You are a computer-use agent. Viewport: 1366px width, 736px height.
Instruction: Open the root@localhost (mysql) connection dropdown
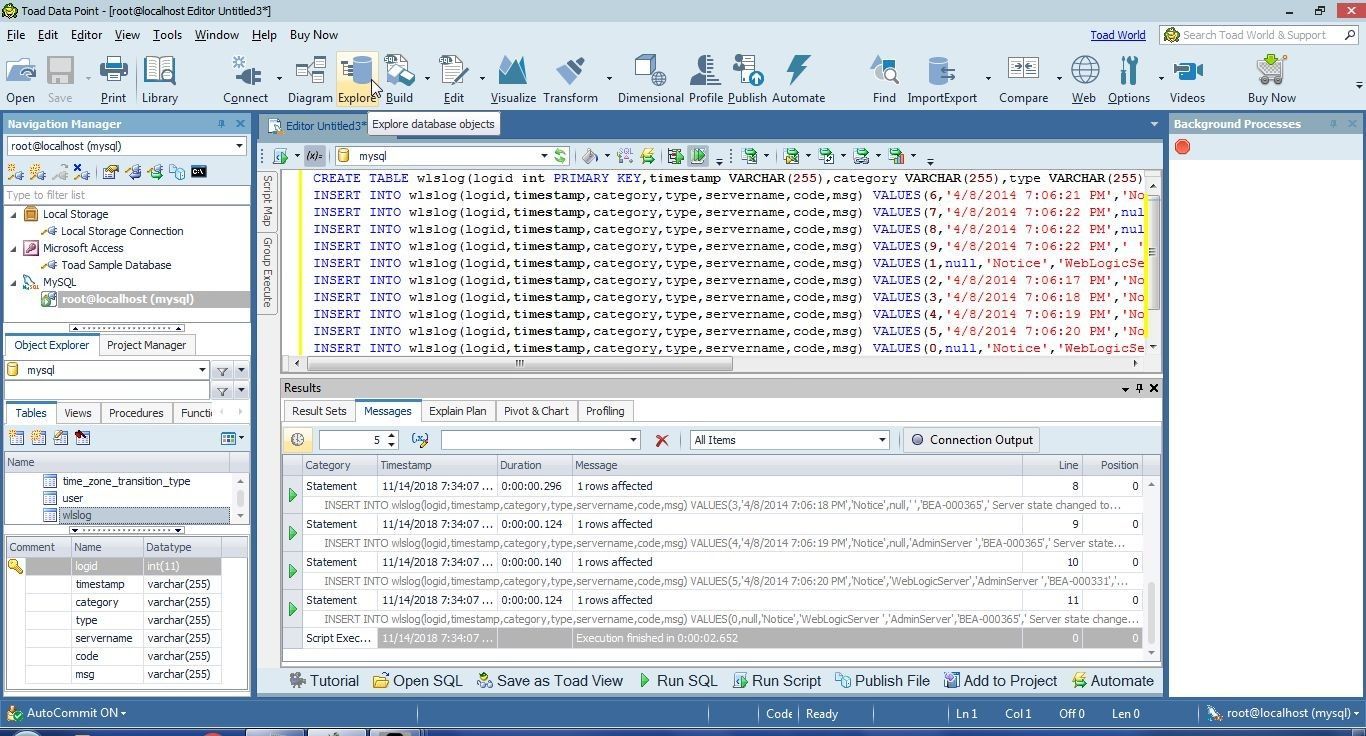(239, 146)
